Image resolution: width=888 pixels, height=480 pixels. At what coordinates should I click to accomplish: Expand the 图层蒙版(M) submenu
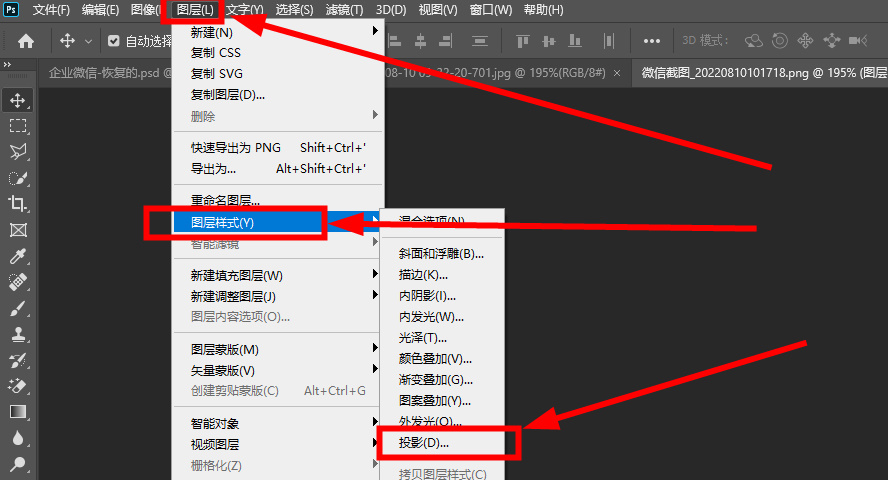[375, 348]
